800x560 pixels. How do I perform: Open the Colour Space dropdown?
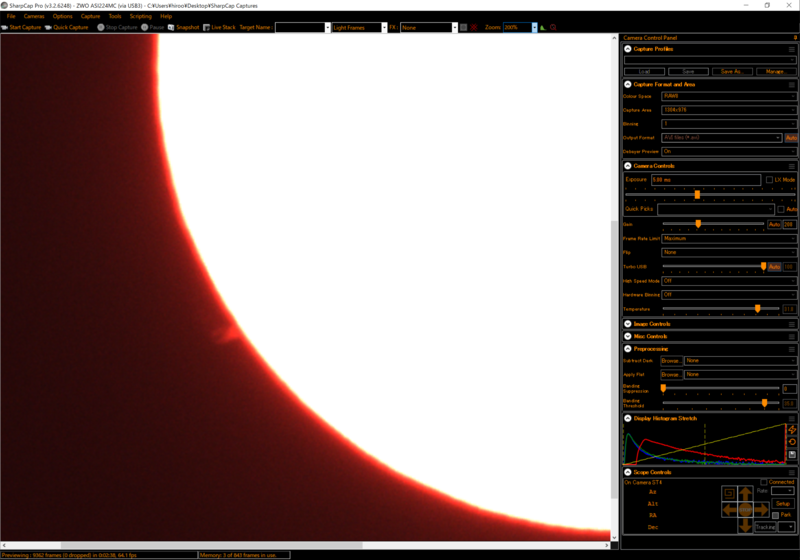(729, 96)
